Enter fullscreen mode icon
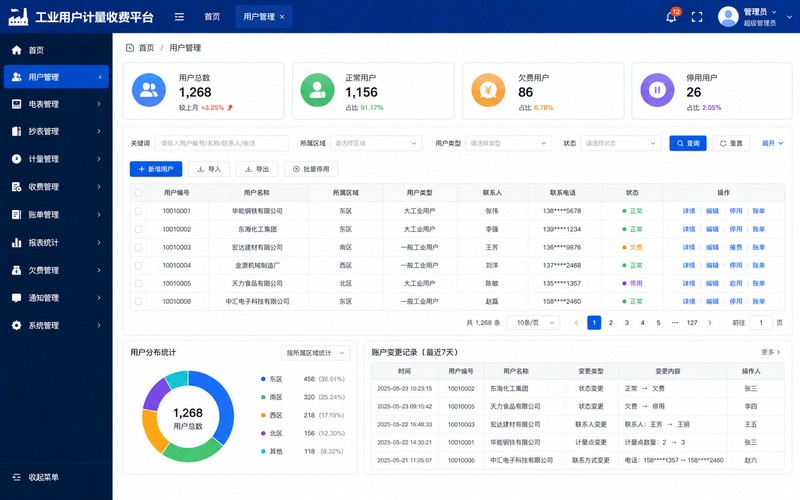This screenshot has width=800, height=500. tap(697, 17)
